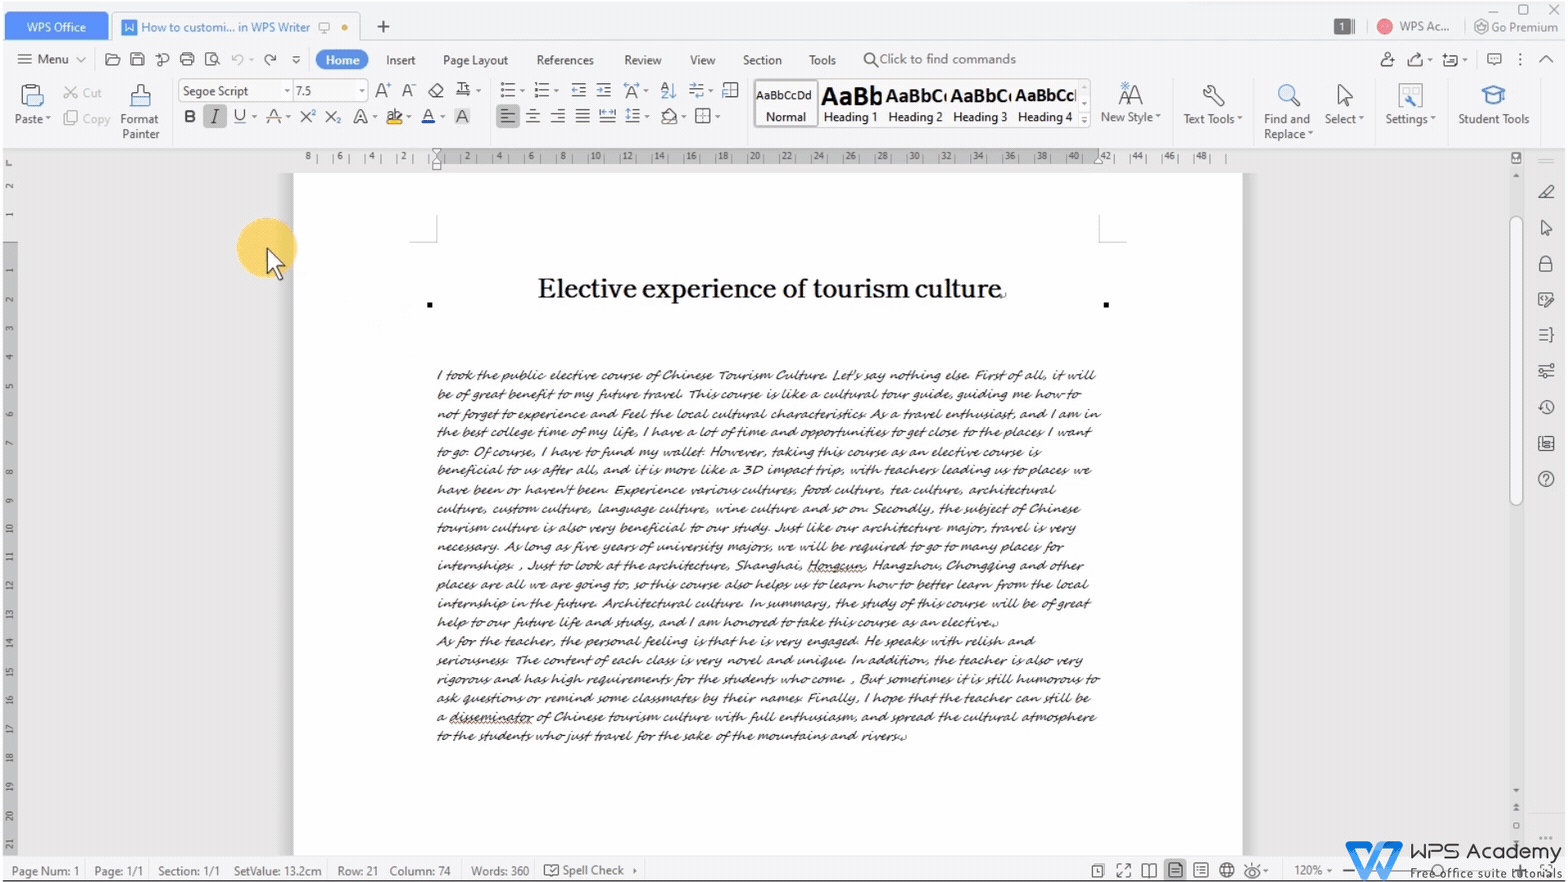Screen dimensions: 1568x882
Task: Decrease paragraph indent
Action: click(x=578, y=90)
